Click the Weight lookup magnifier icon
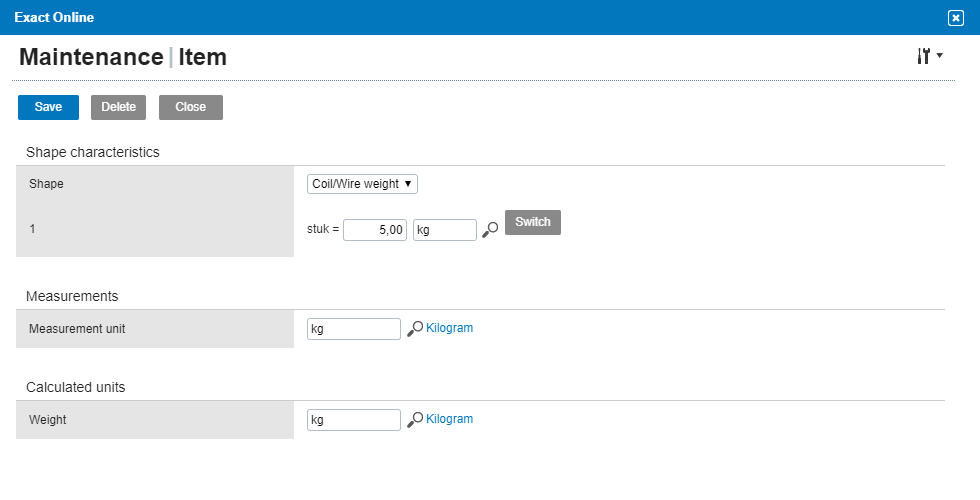This screenshot has width=980, height=500. [x=415, y=420]
